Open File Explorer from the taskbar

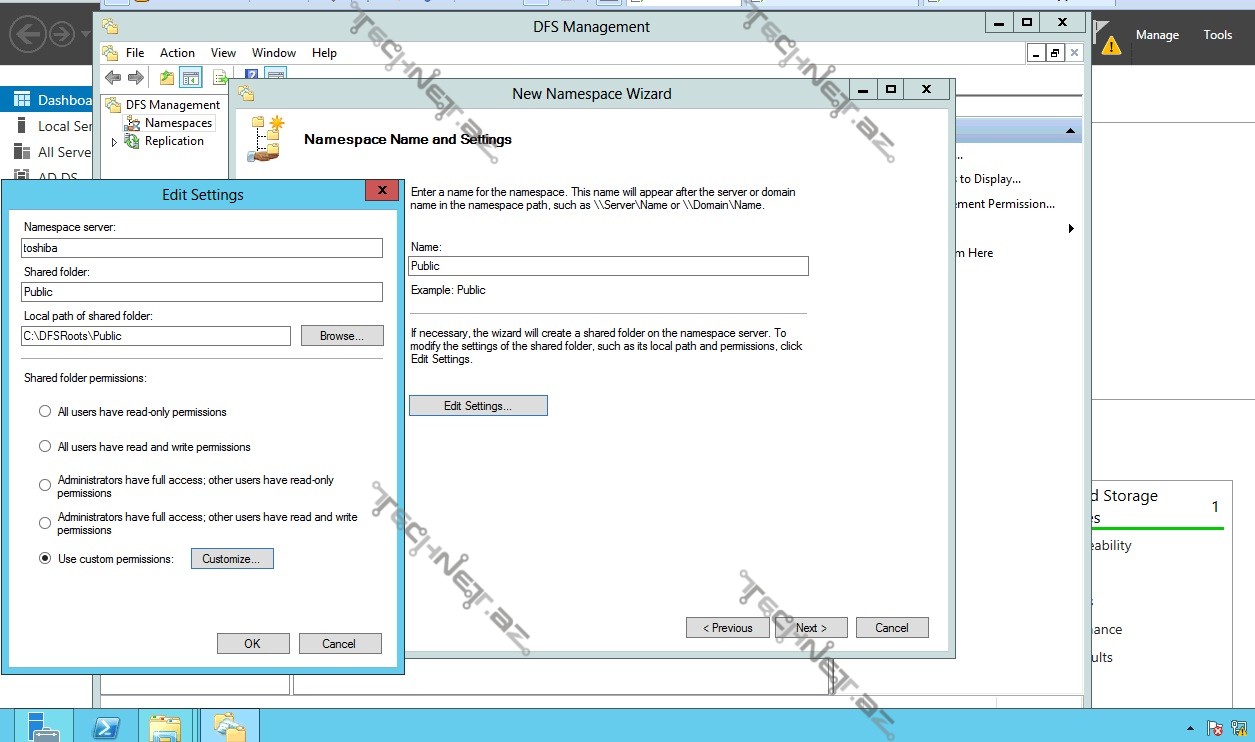click(165, 727)
